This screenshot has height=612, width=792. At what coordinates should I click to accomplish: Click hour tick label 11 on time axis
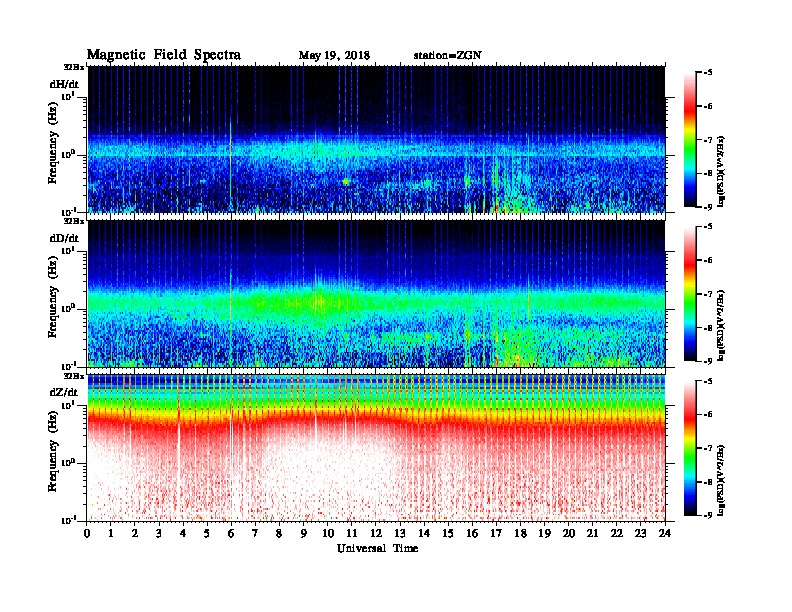point(352,534)
